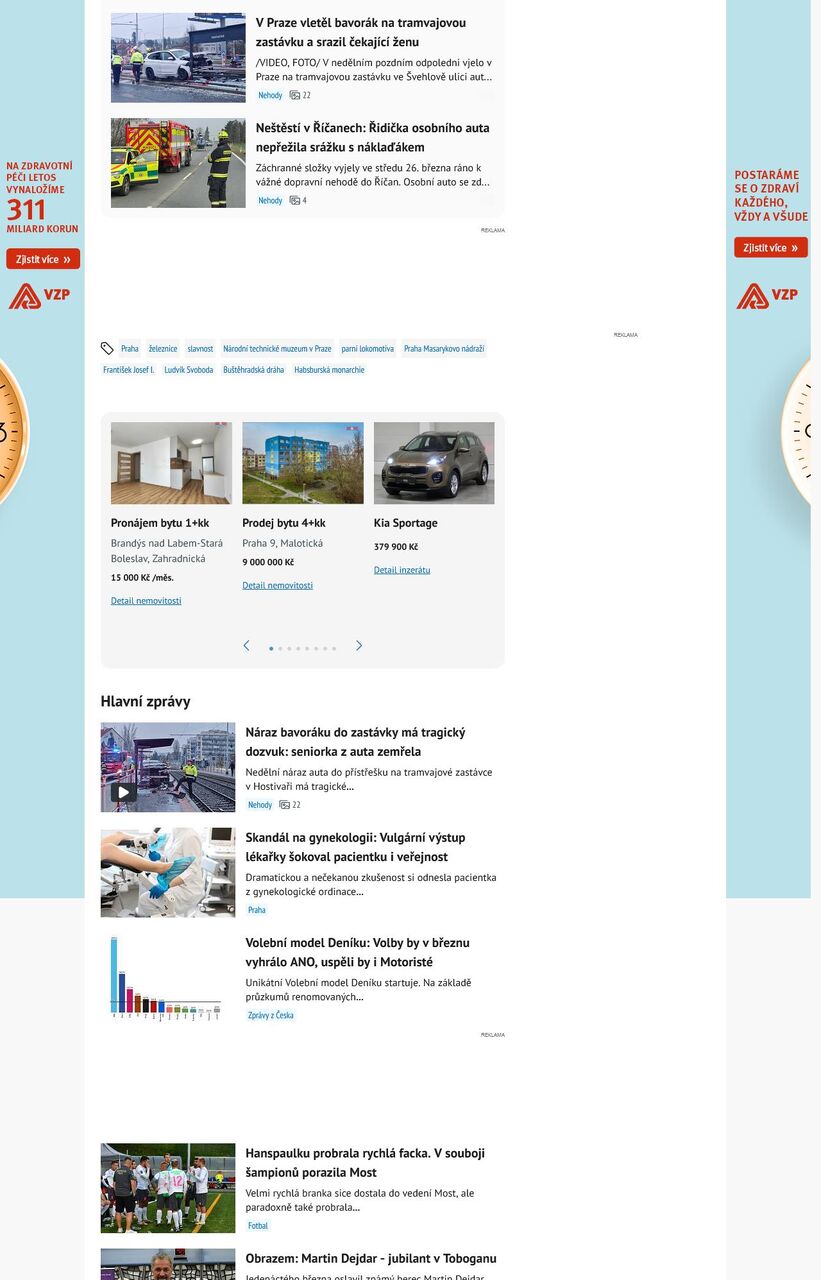Play video on the Náraz bavoráku thumbnail
Viewport: 821px width, 1280px height.
[x=123, y=793]
